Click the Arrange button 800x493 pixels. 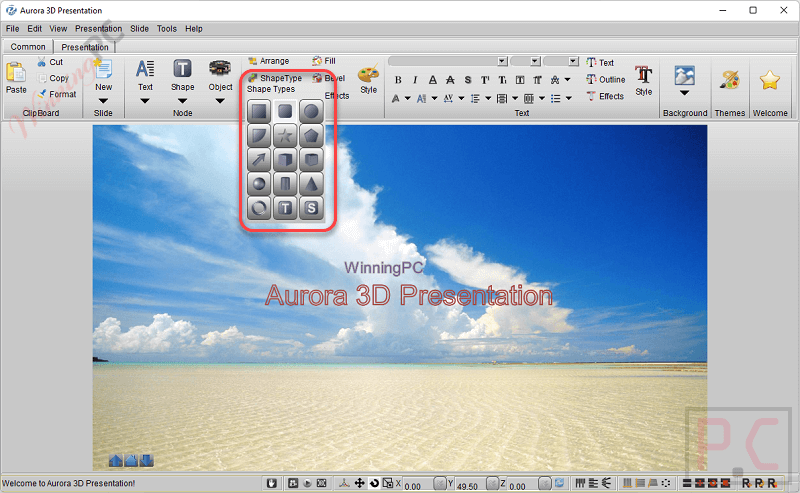[269, 61]
